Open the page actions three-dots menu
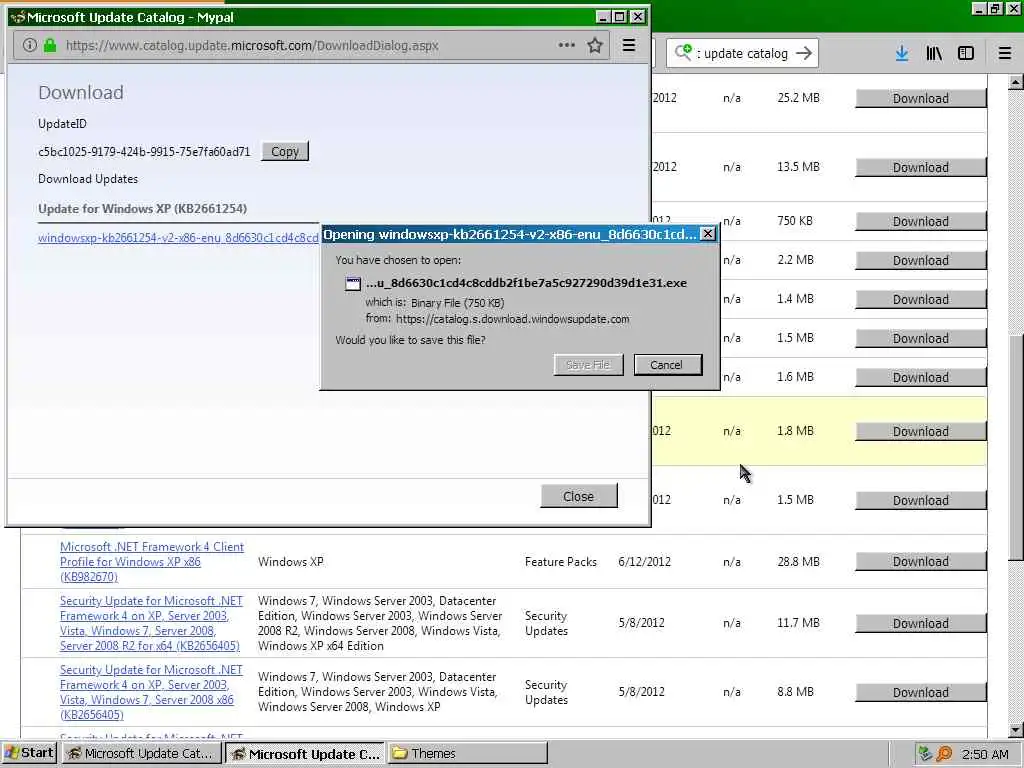Viewport: 1024px width, 768px height. [566, 46]
